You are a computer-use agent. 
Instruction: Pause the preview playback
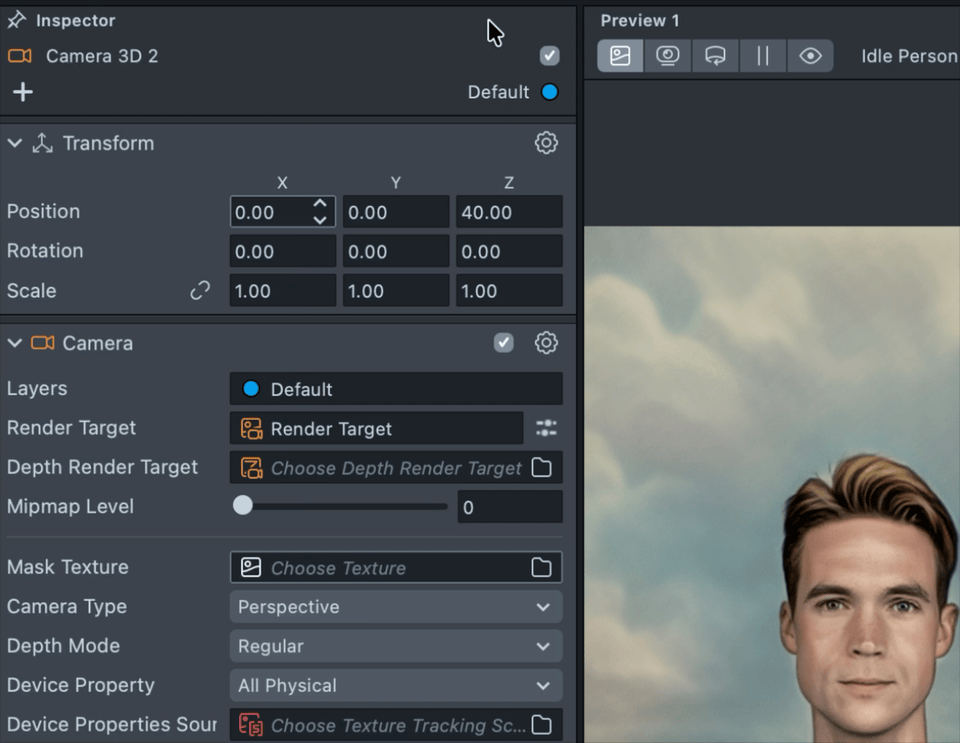click(763, 56)
